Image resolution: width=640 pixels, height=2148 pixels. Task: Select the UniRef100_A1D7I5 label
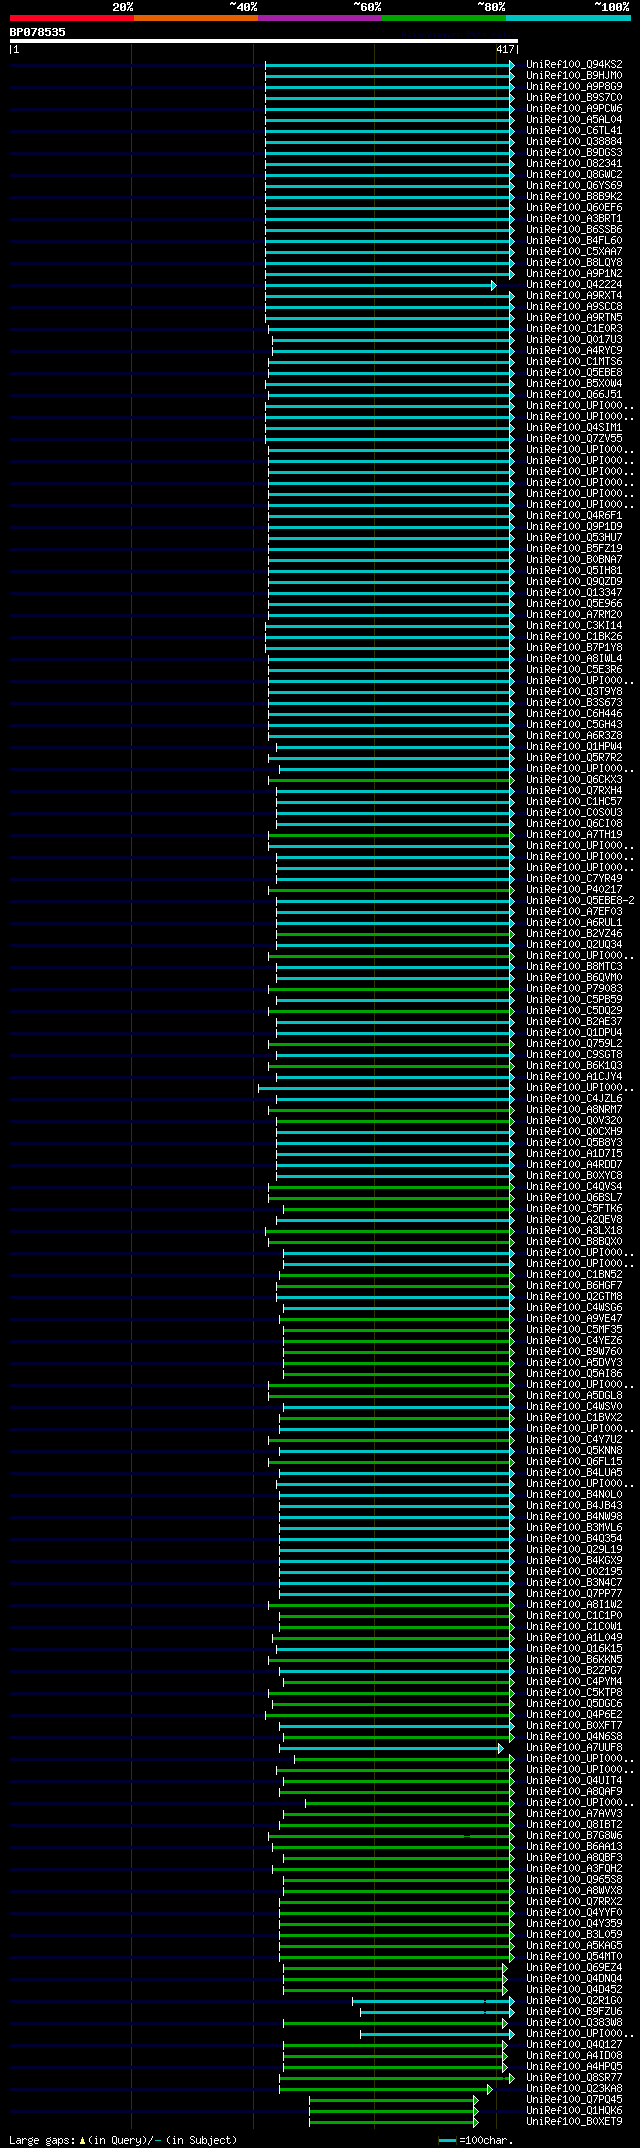pyautogui.click(x=574, y=1153)
